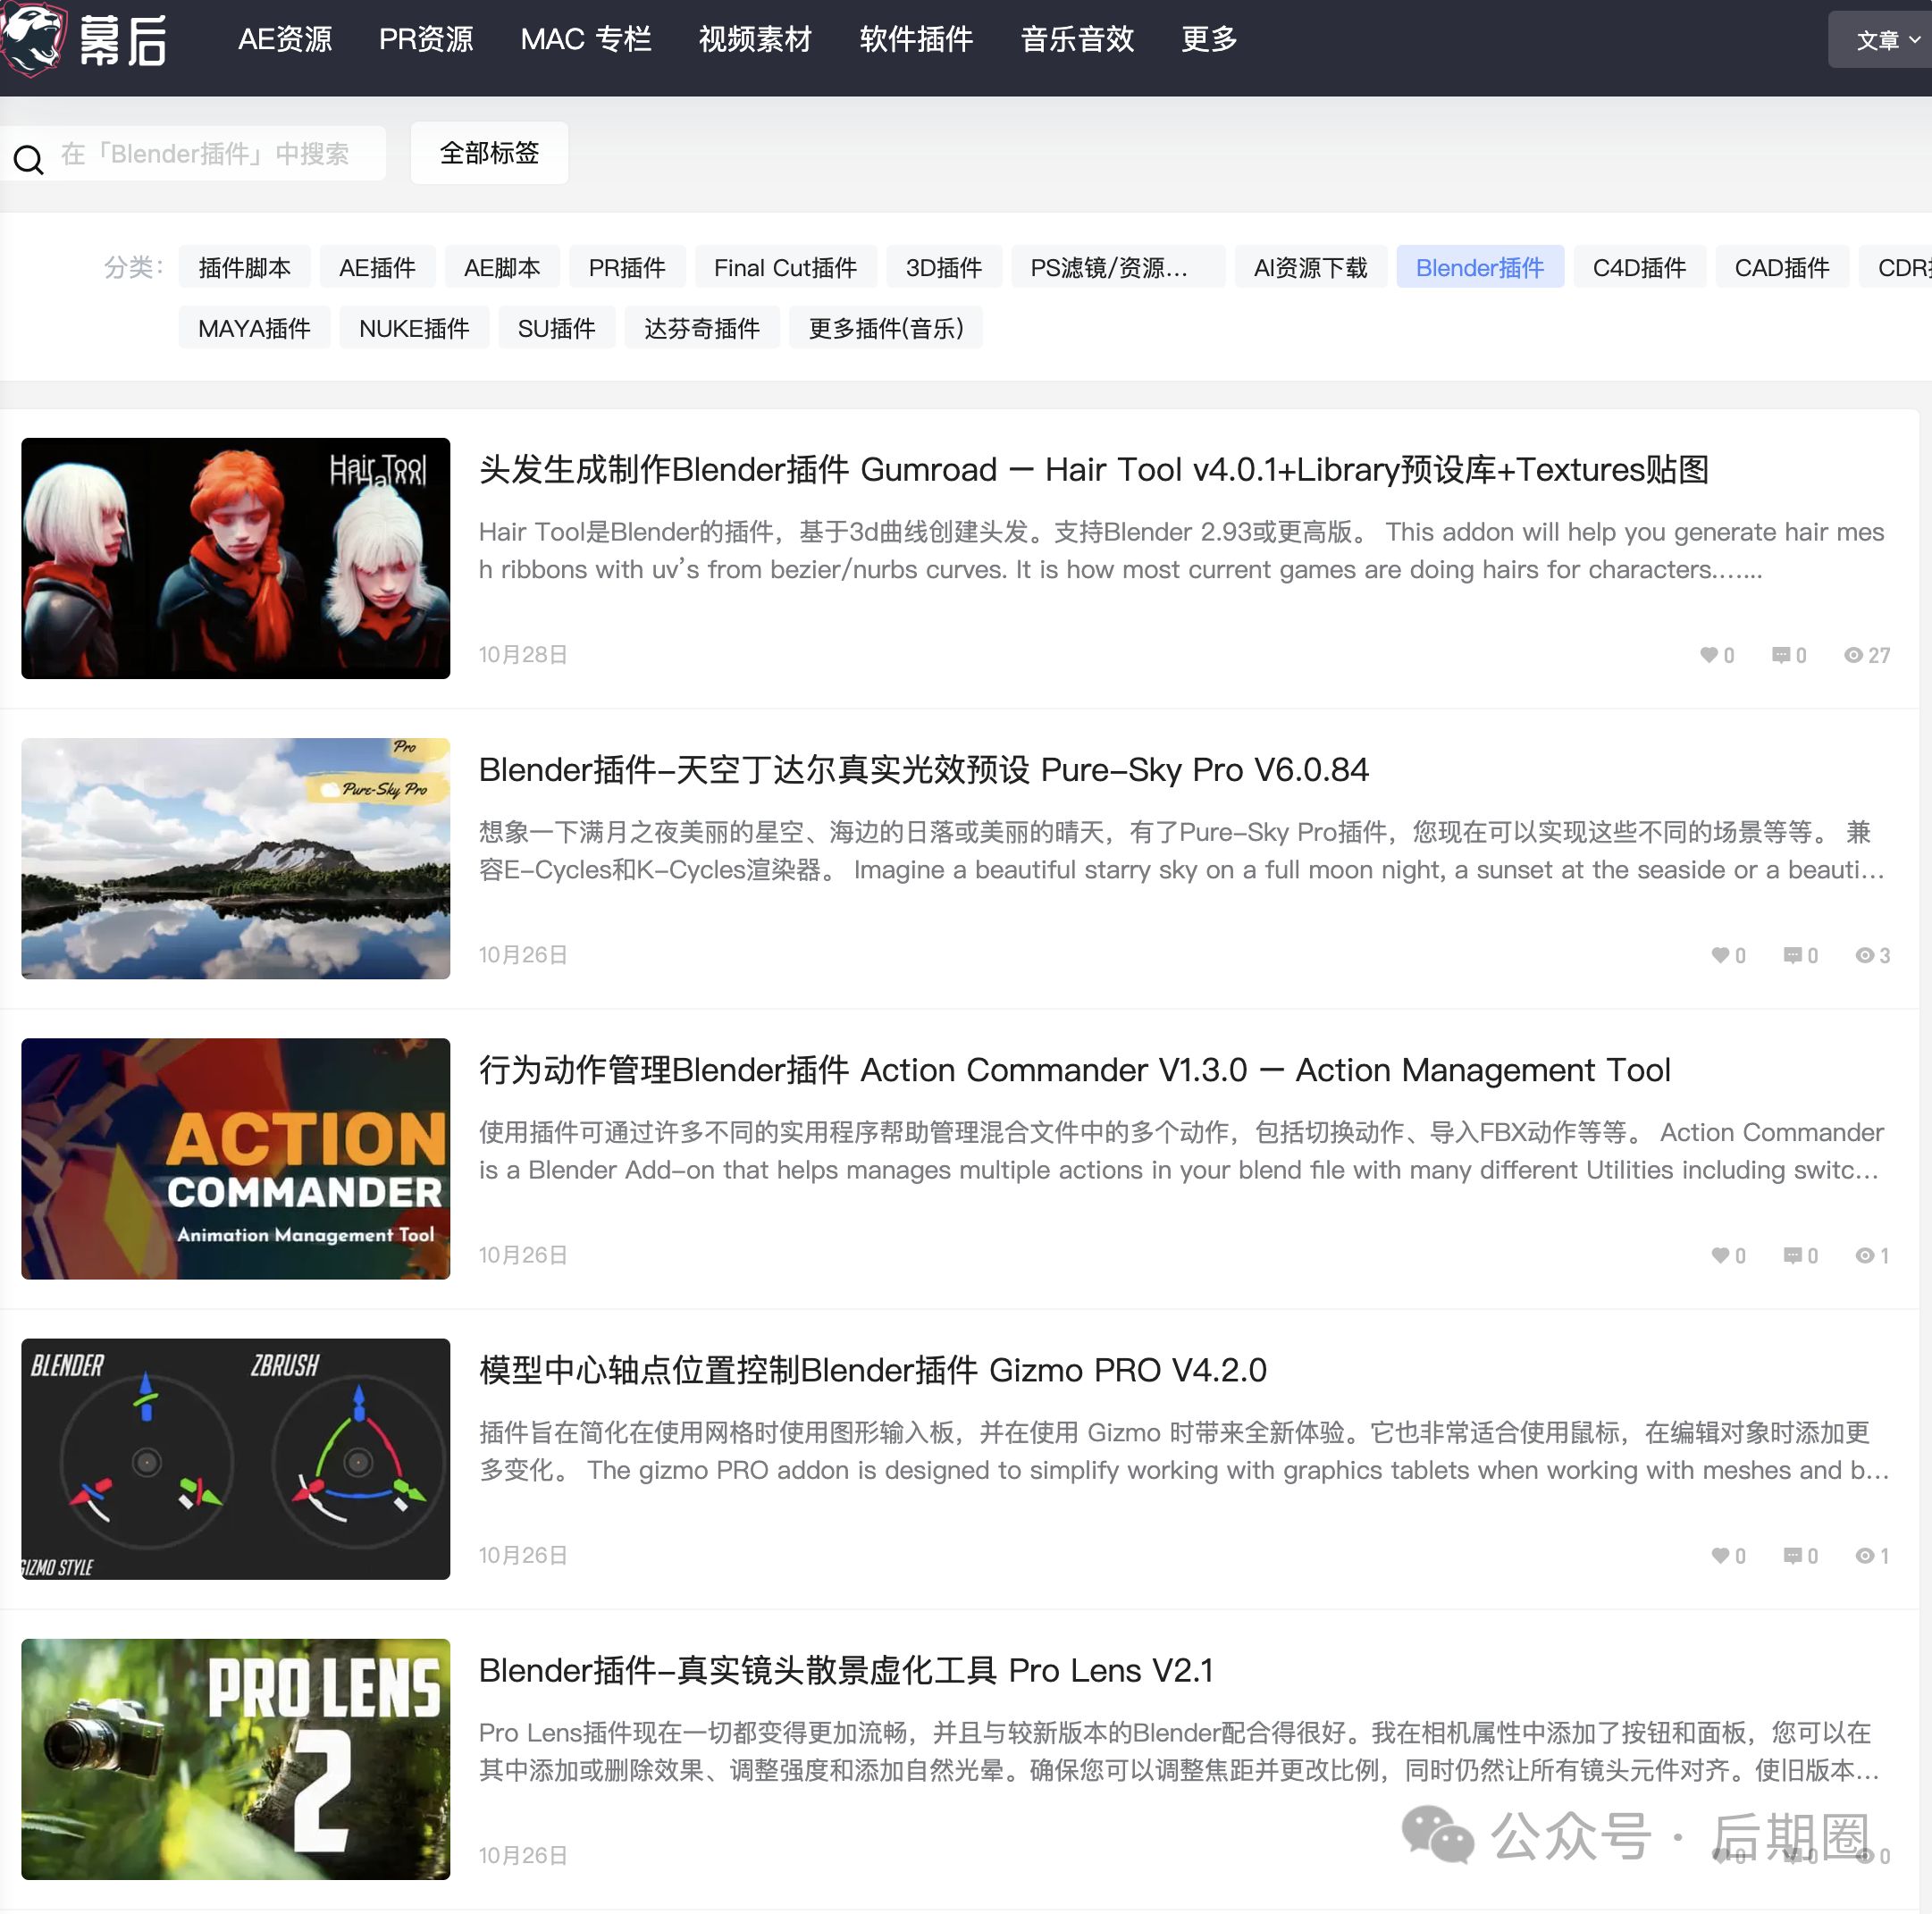
Task: Click views eye icon on Pure-Sky Pro post
Action: (1864, 955)
